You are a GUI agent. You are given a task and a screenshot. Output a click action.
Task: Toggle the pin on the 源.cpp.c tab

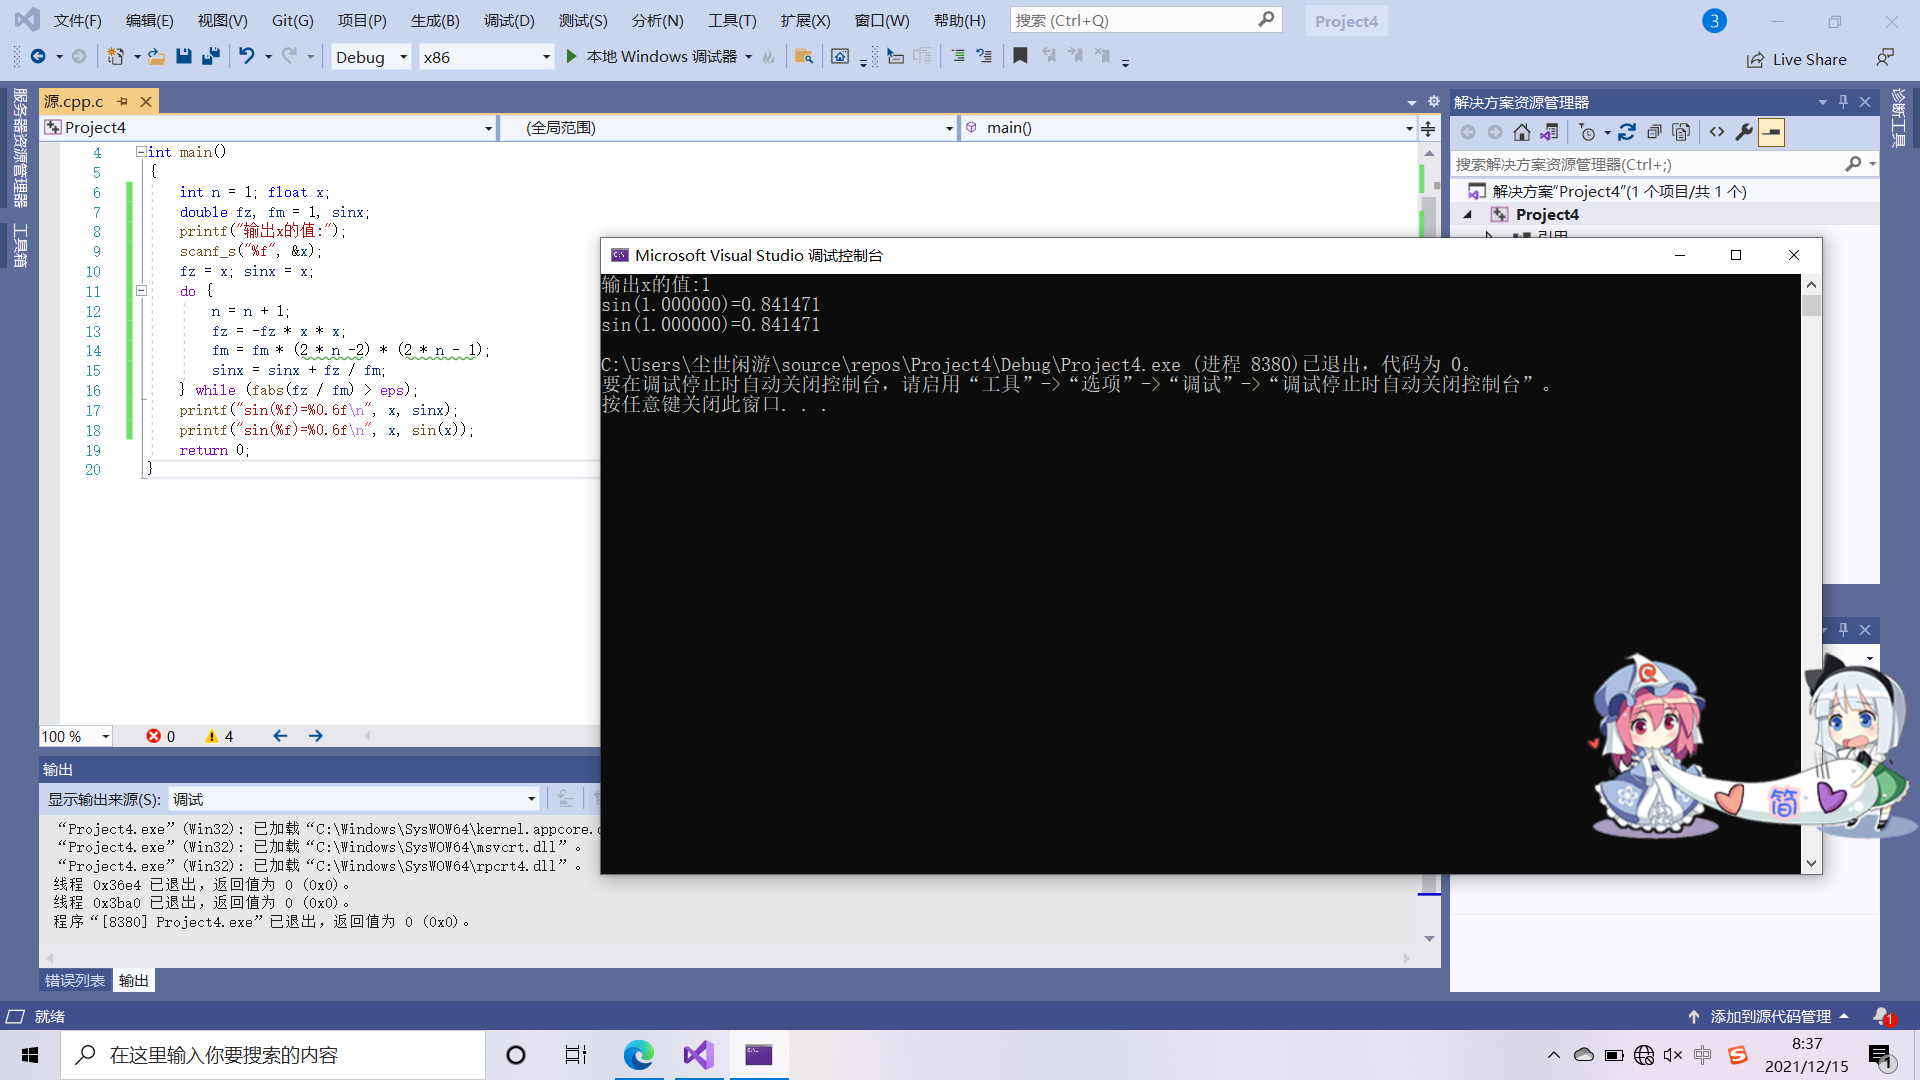[123, 102]
